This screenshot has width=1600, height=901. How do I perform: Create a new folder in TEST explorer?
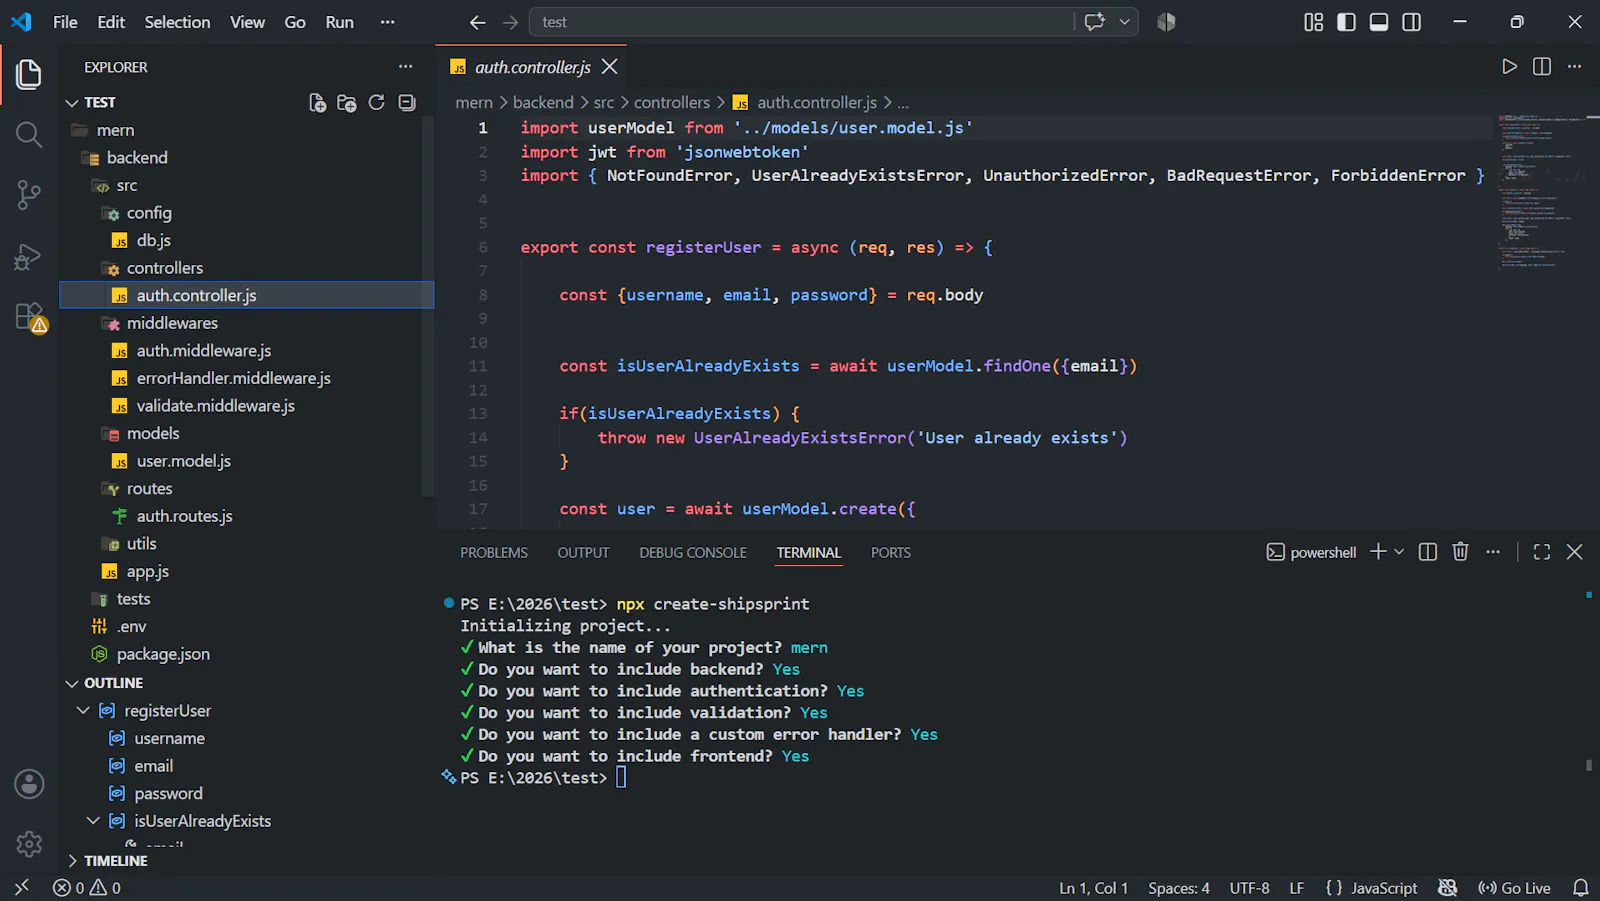(347, 102)
